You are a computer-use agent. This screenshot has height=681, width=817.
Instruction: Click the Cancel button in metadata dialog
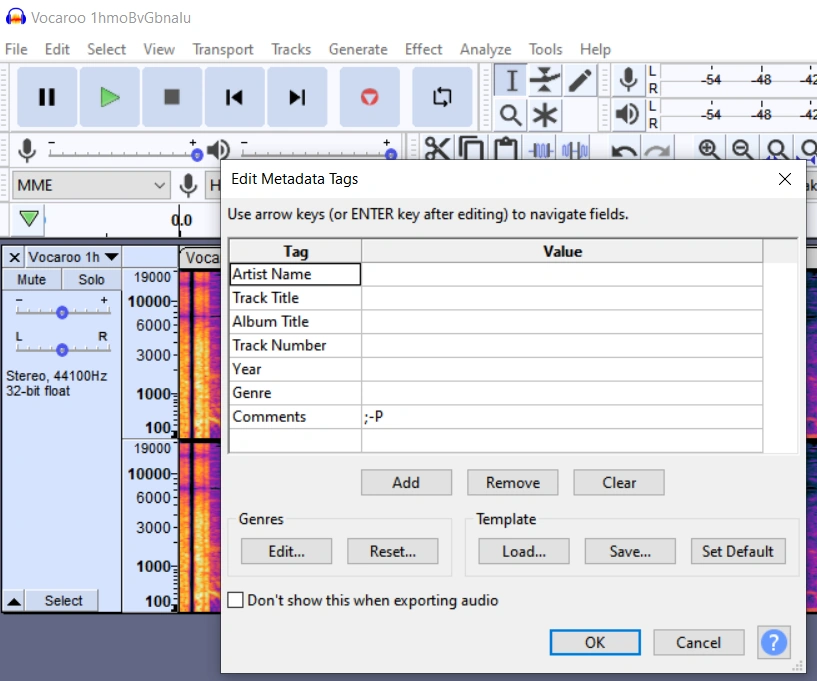[x=699, y=642]
